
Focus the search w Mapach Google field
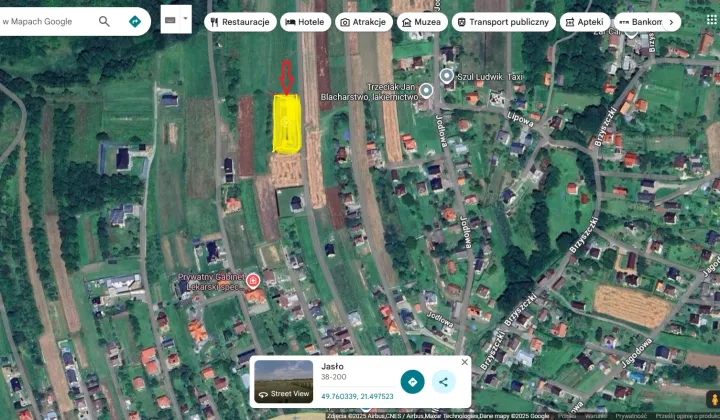pos(46,21)
